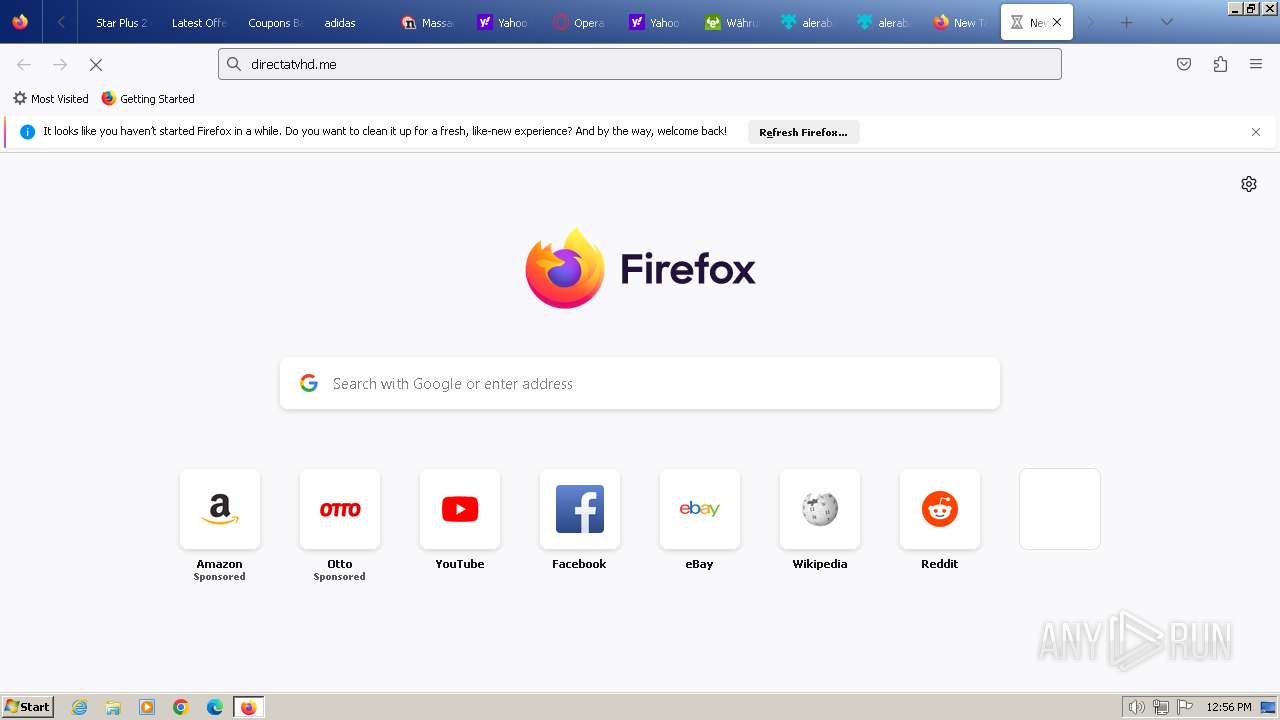This screenshot has height=720, width=1280.
Task: Open the Getting Started bookmark
Action: pyautogui.click(x=148, y=99)
